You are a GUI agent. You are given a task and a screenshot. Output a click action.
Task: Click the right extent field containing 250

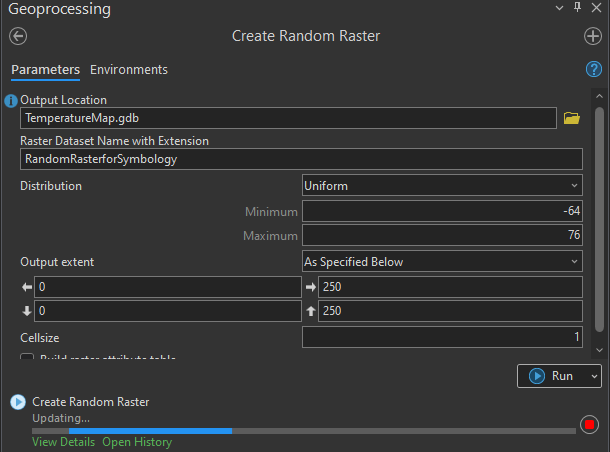450,287
